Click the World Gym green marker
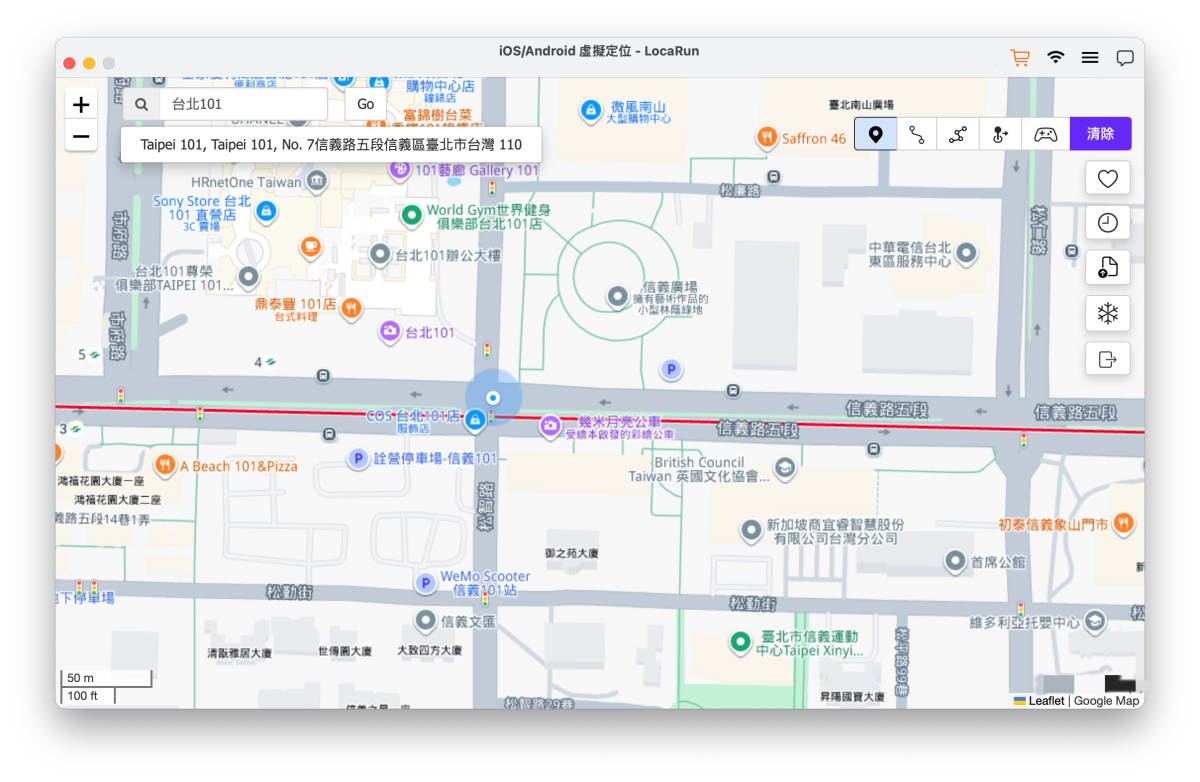1200x782 pixels. (x=411, y=215)
